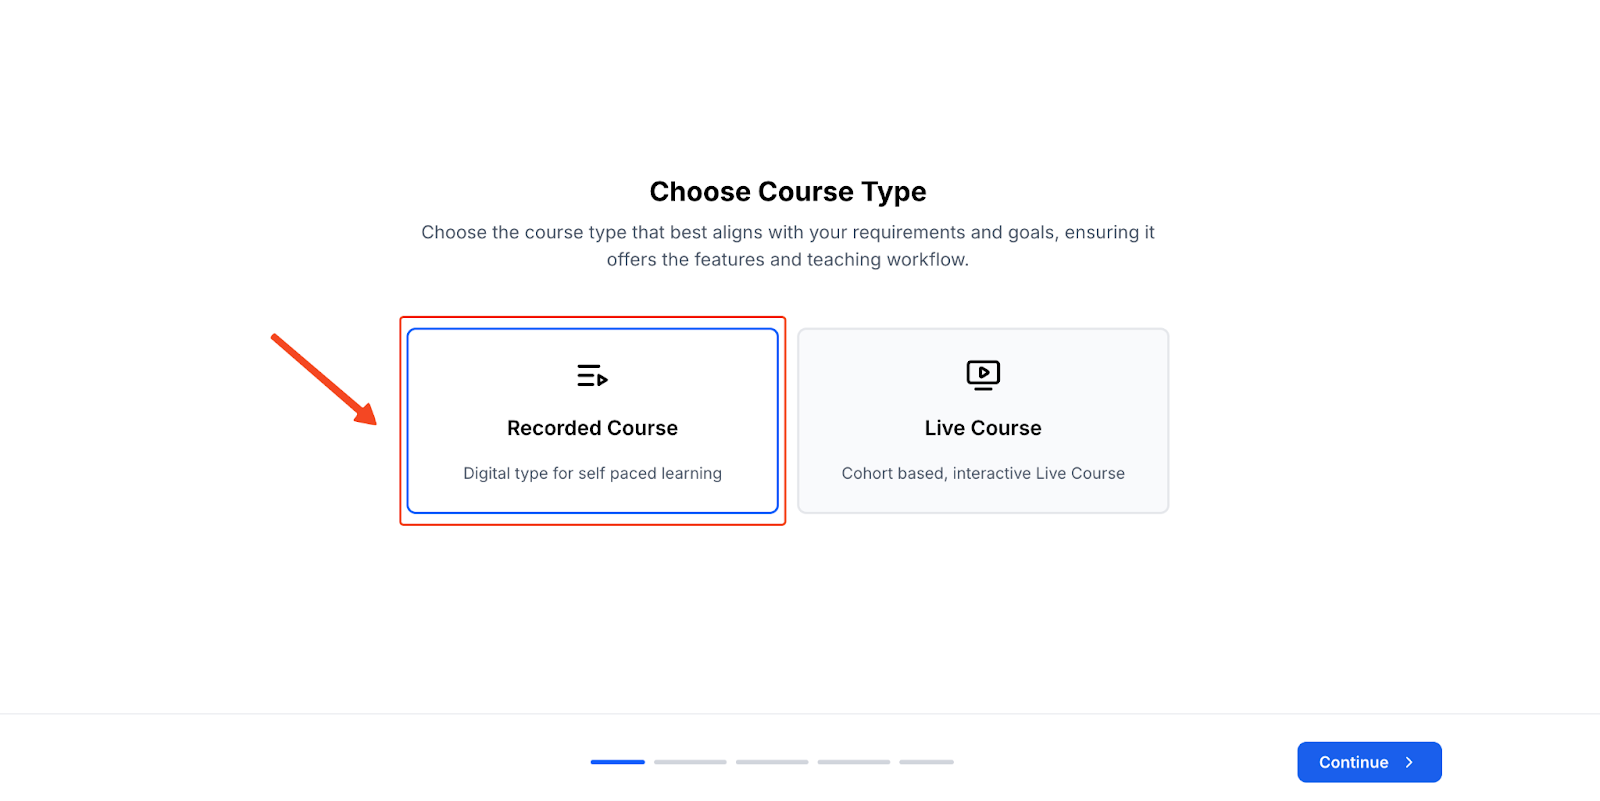This screenshot has width=1600, height=801.
Task: Click the play triangle in Recorded Course icon
Action: [x=601, y=380]
